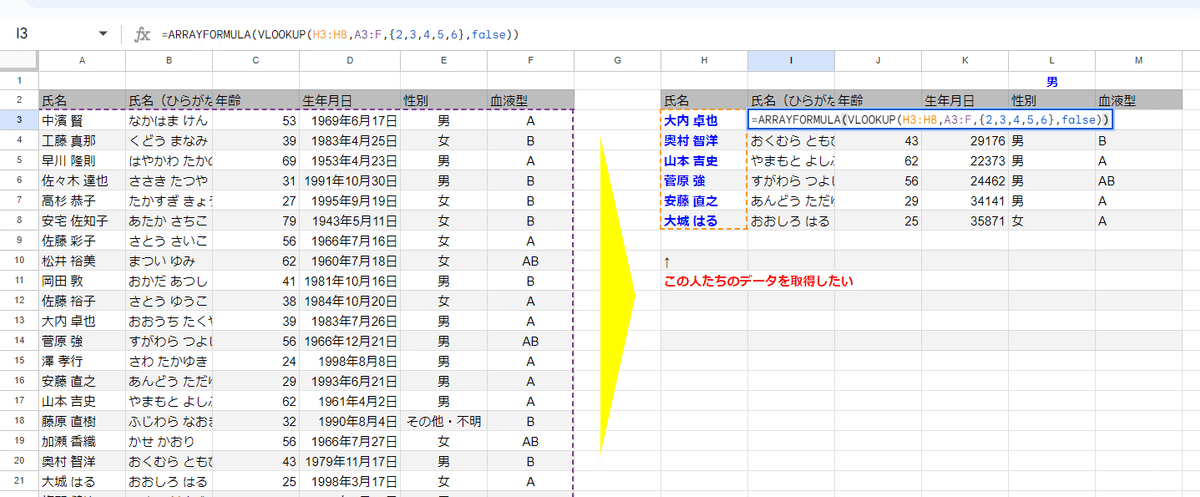Click blue 大内 卓也 in column H

704,120
